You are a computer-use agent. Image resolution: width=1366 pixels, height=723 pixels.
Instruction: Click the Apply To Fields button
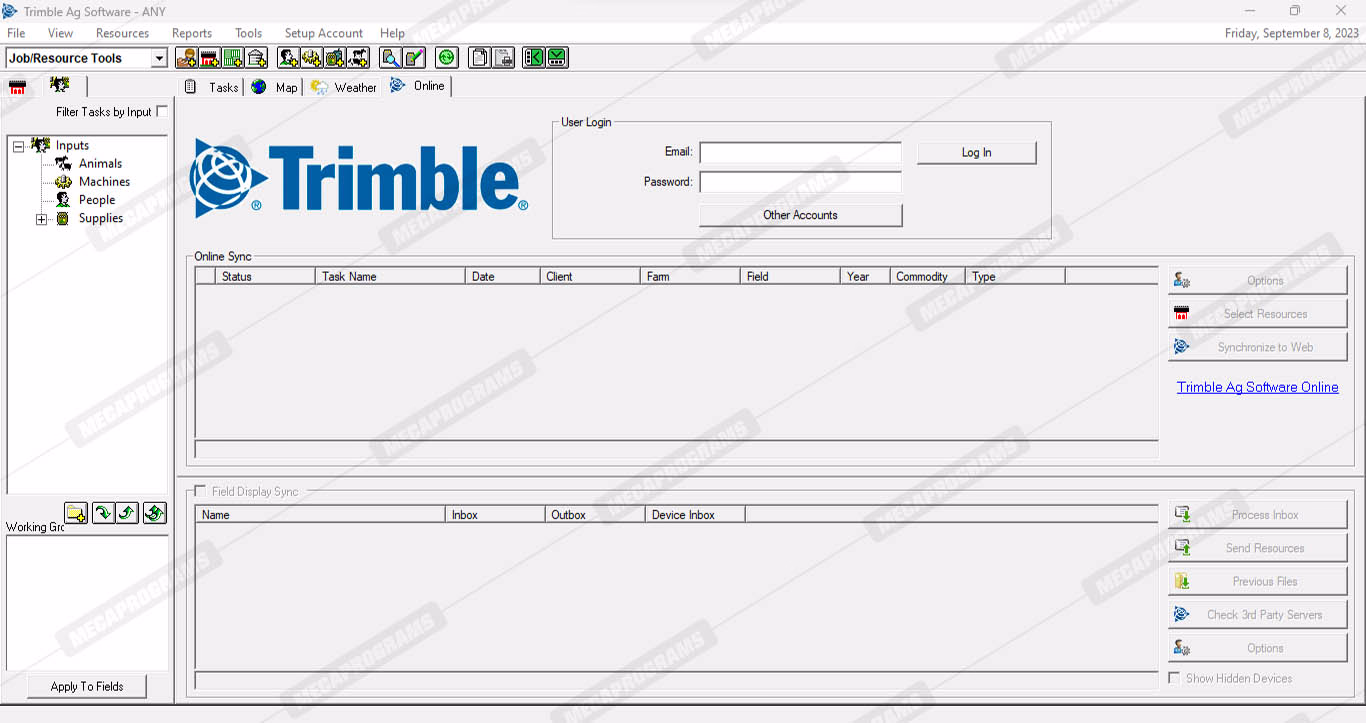[x=87, y=686]
